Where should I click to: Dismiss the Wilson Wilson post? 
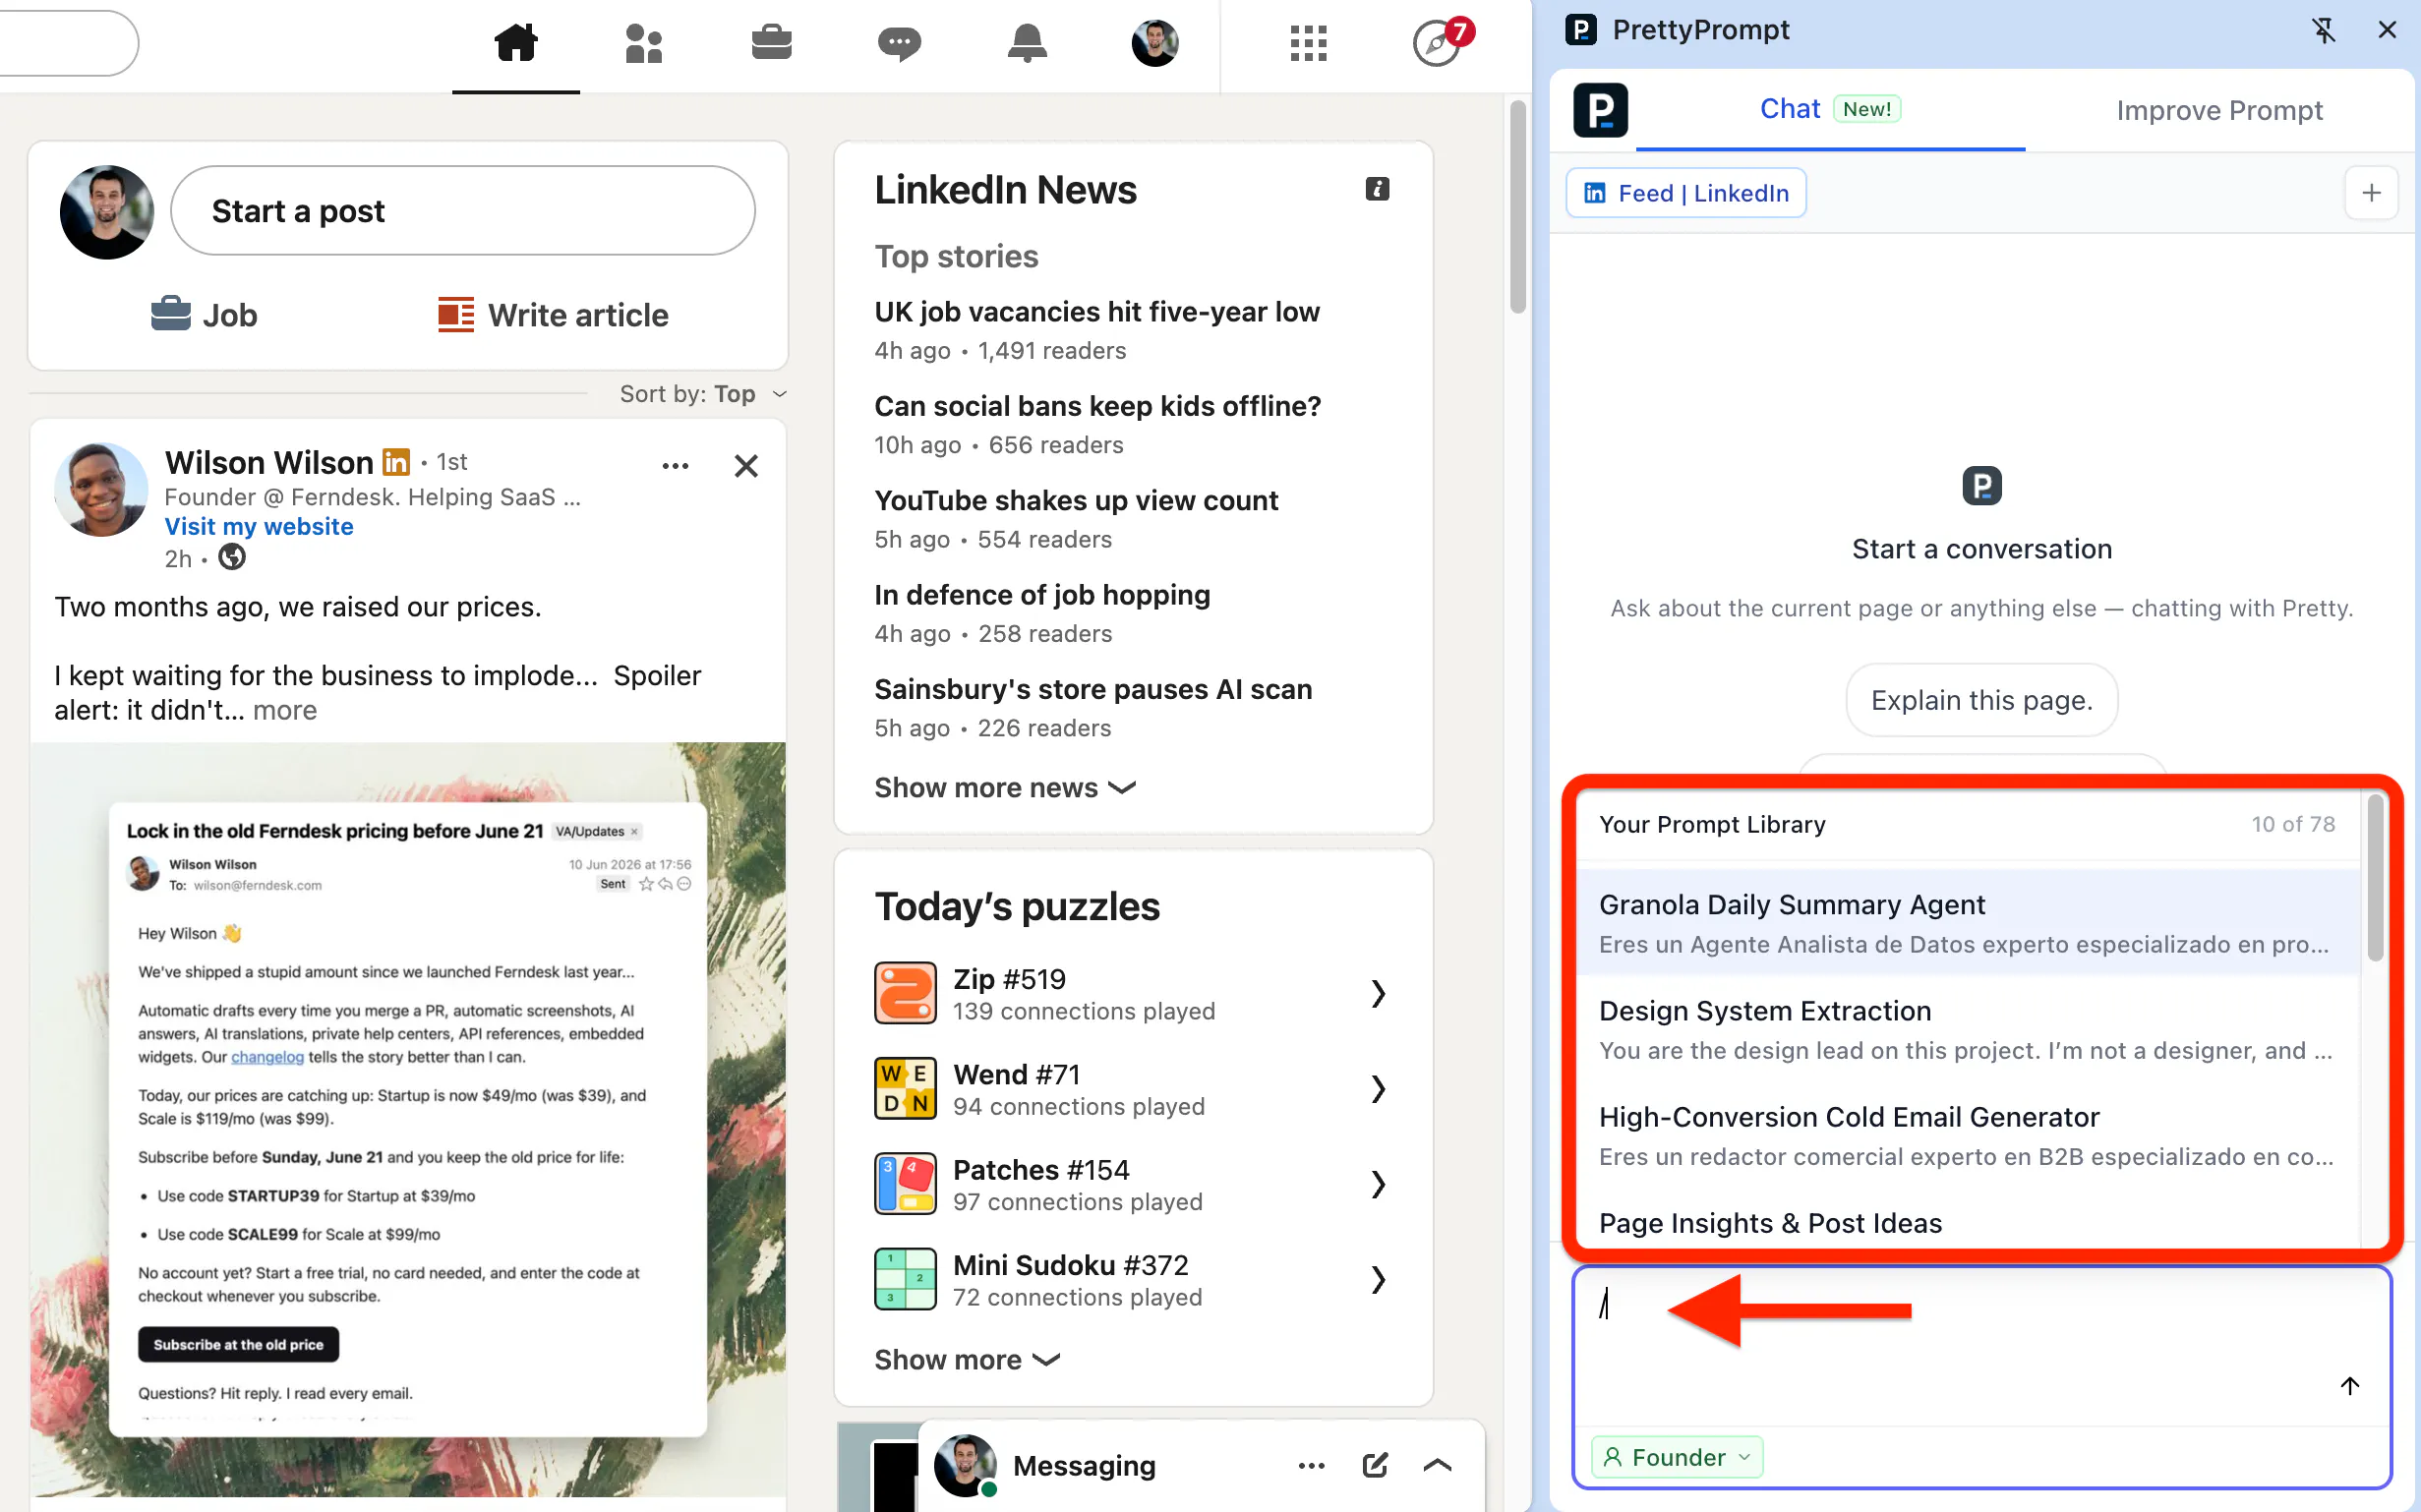[x=746, y=466]
